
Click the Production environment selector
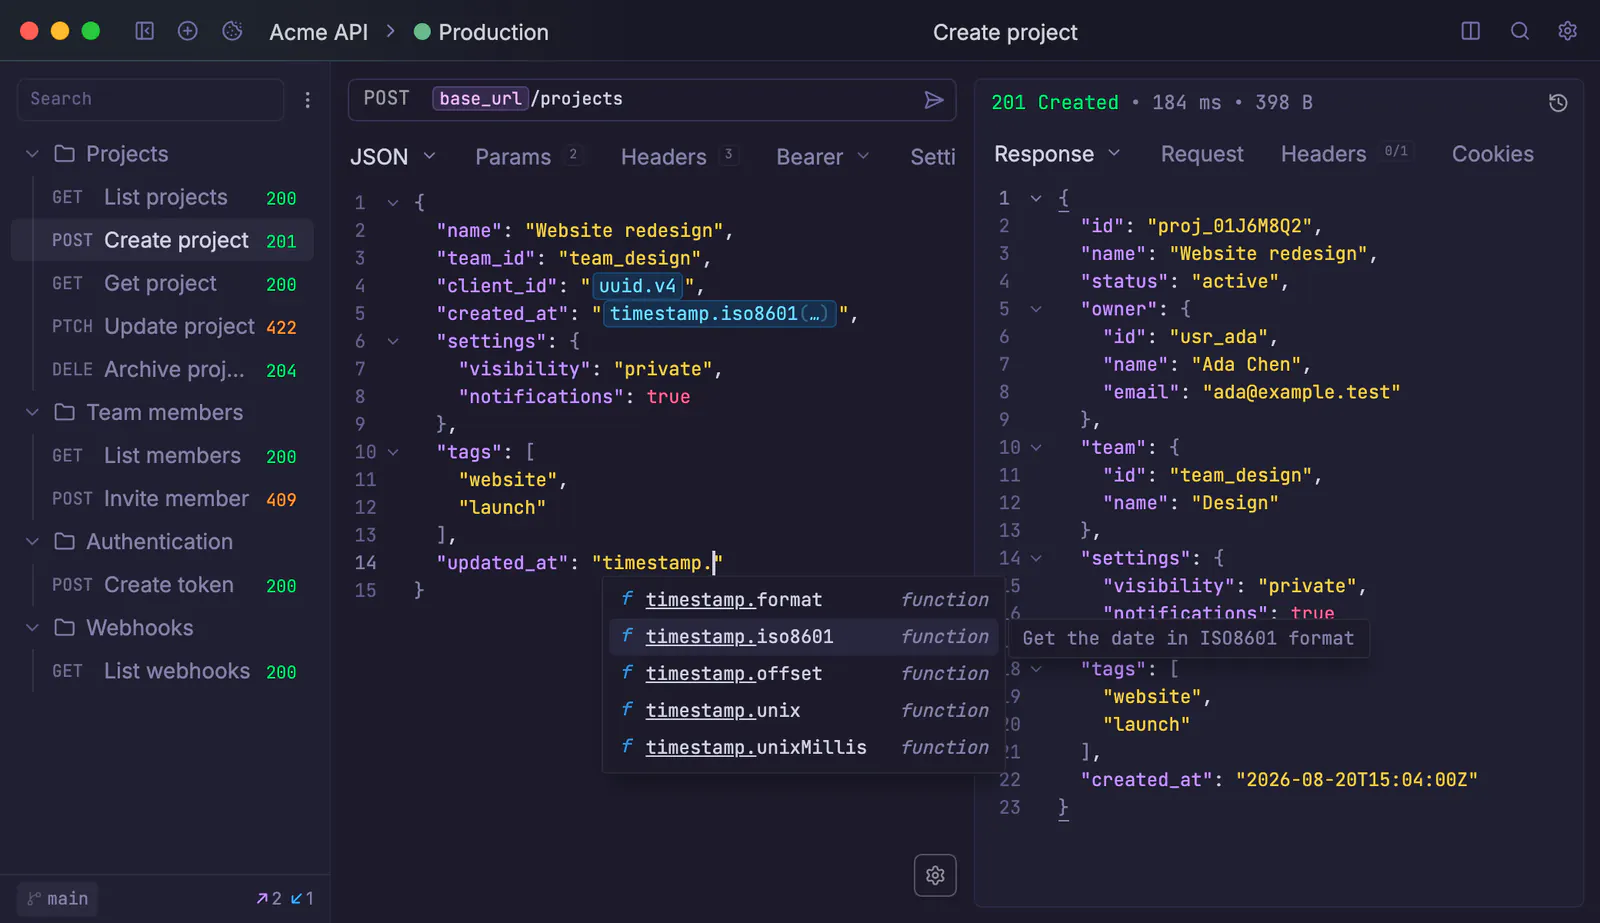tap(481, 32)
